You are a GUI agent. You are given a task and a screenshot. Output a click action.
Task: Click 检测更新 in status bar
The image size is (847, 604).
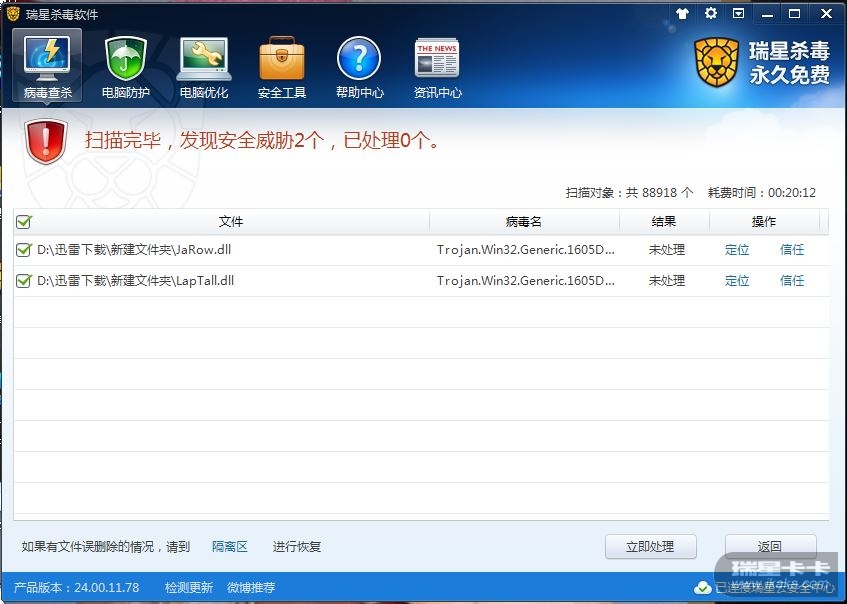tap(189, 588)
